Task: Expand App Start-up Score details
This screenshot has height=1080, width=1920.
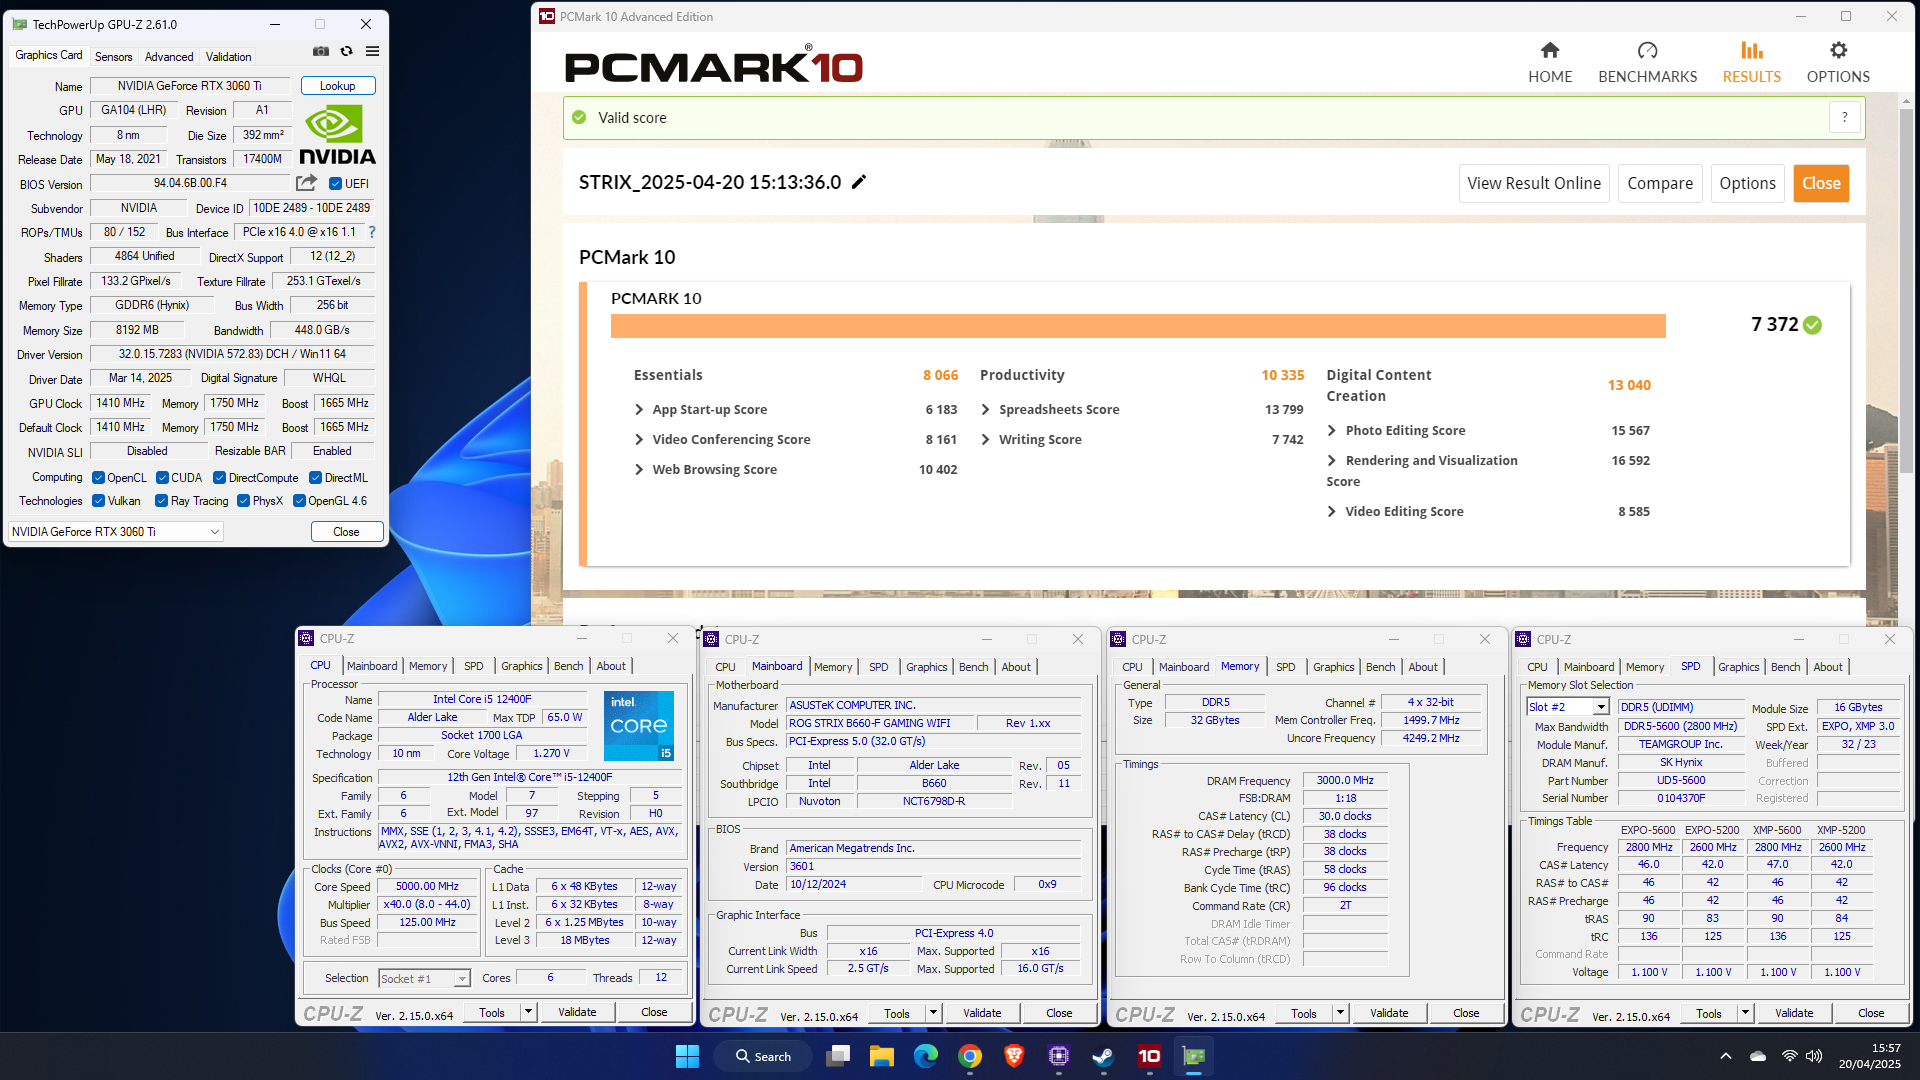Action: click(x=639, y=409)
